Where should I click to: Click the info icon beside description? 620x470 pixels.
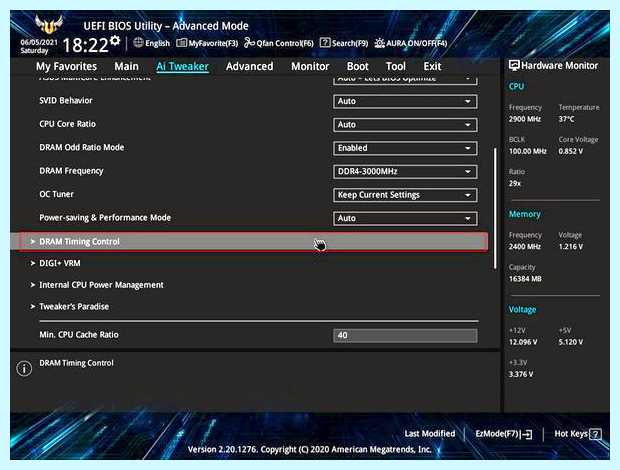point(24,368)
